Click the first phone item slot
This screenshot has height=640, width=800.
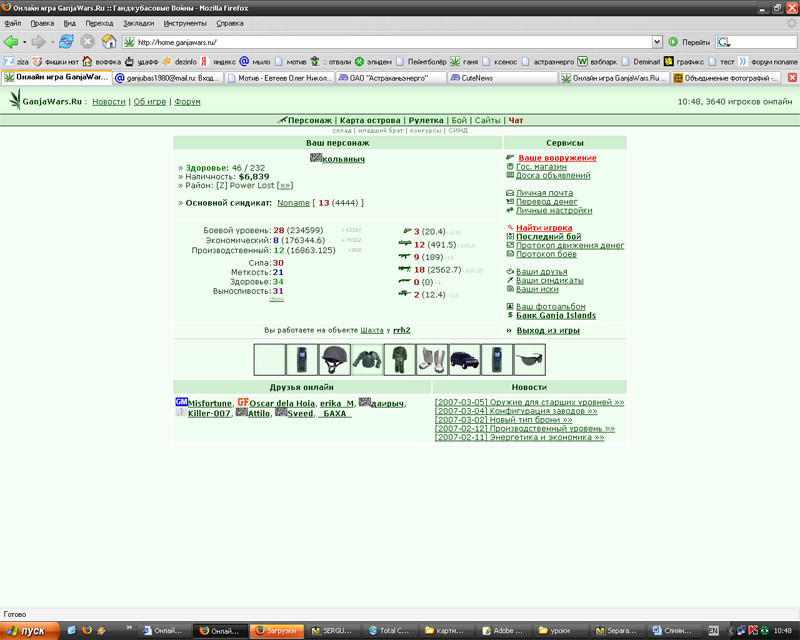pos(302,359)
